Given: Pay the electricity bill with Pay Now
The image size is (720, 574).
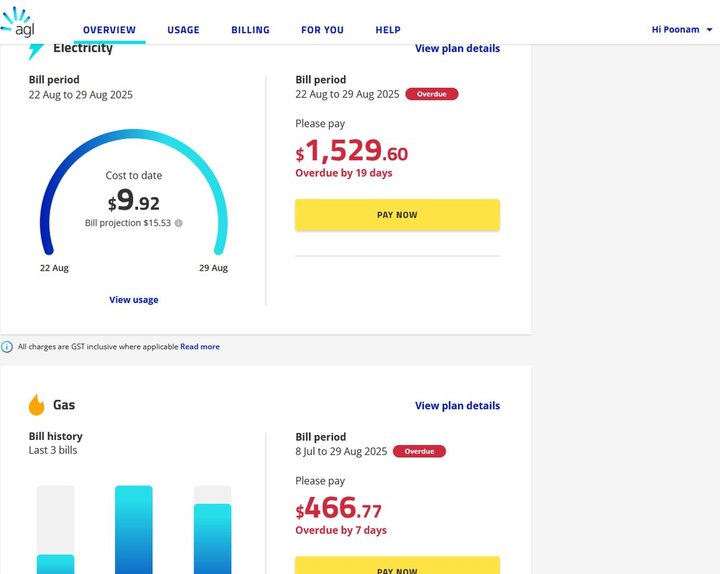Looking at the screenshot, I should pyautogui.click(x=397, y=215).
